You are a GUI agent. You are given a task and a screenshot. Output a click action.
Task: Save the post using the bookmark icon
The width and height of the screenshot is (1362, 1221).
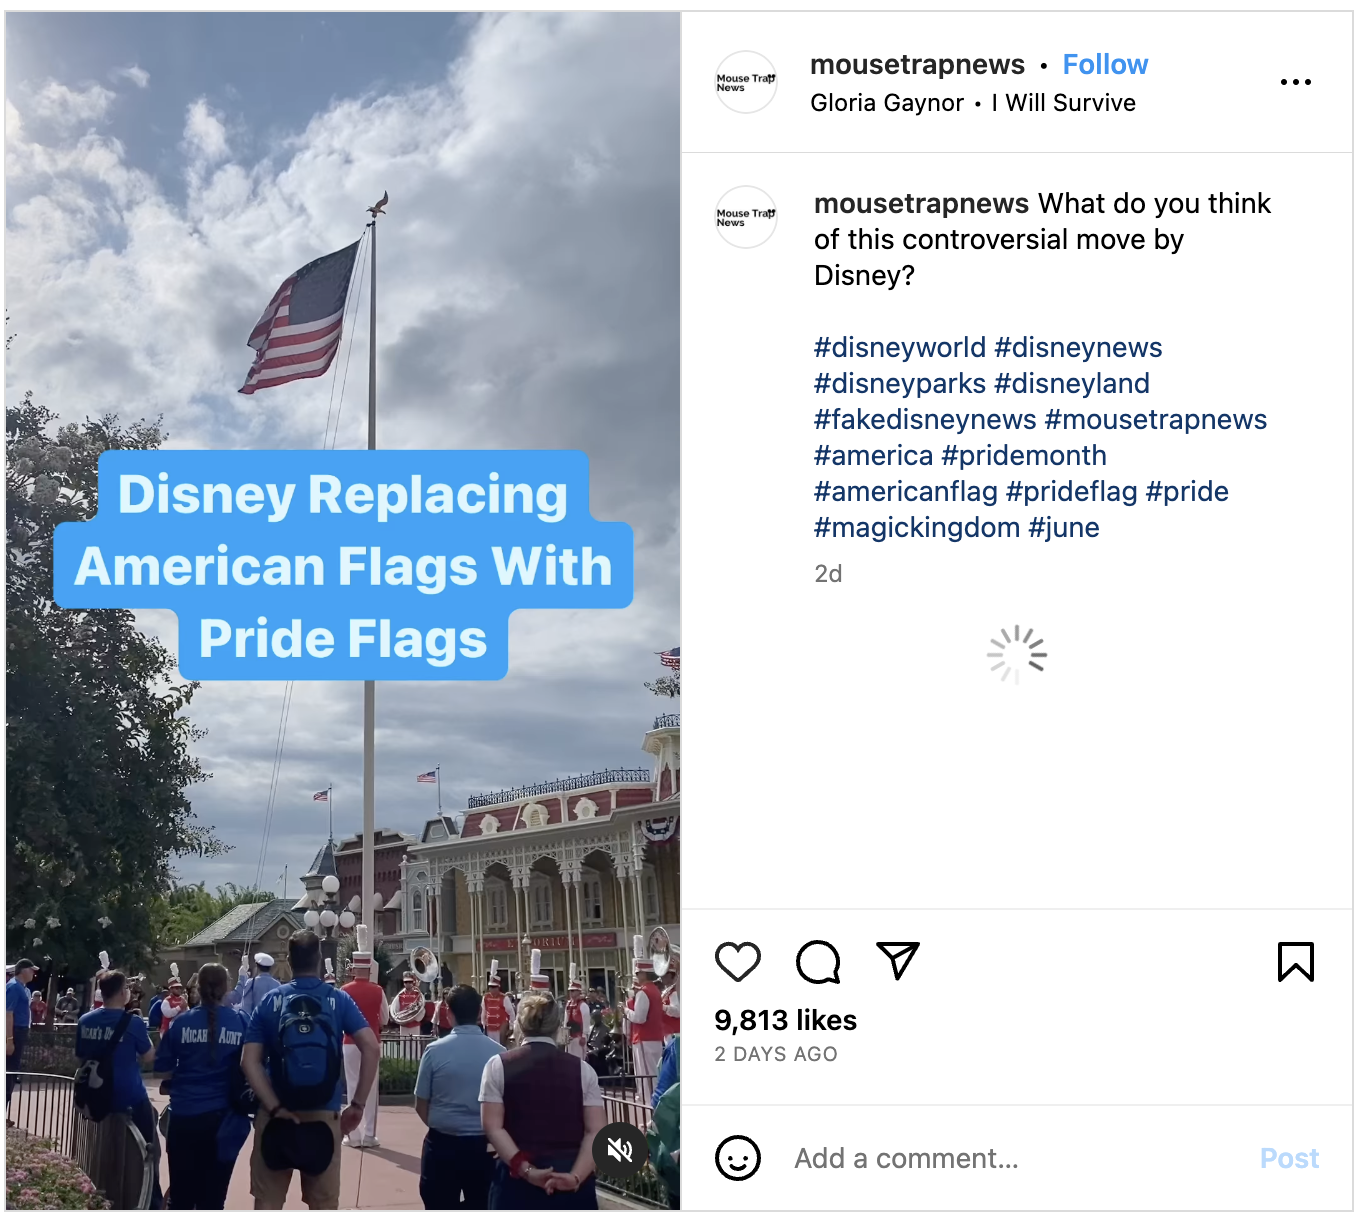(x=1295, y=961)
